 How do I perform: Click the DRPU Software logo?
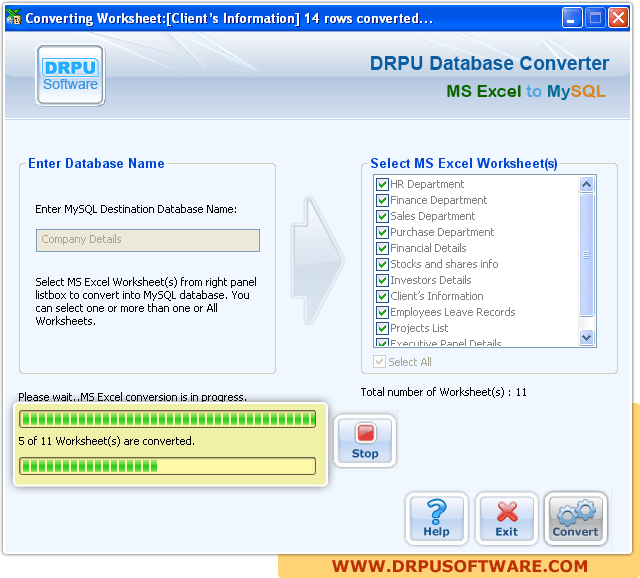click(71, 76)
